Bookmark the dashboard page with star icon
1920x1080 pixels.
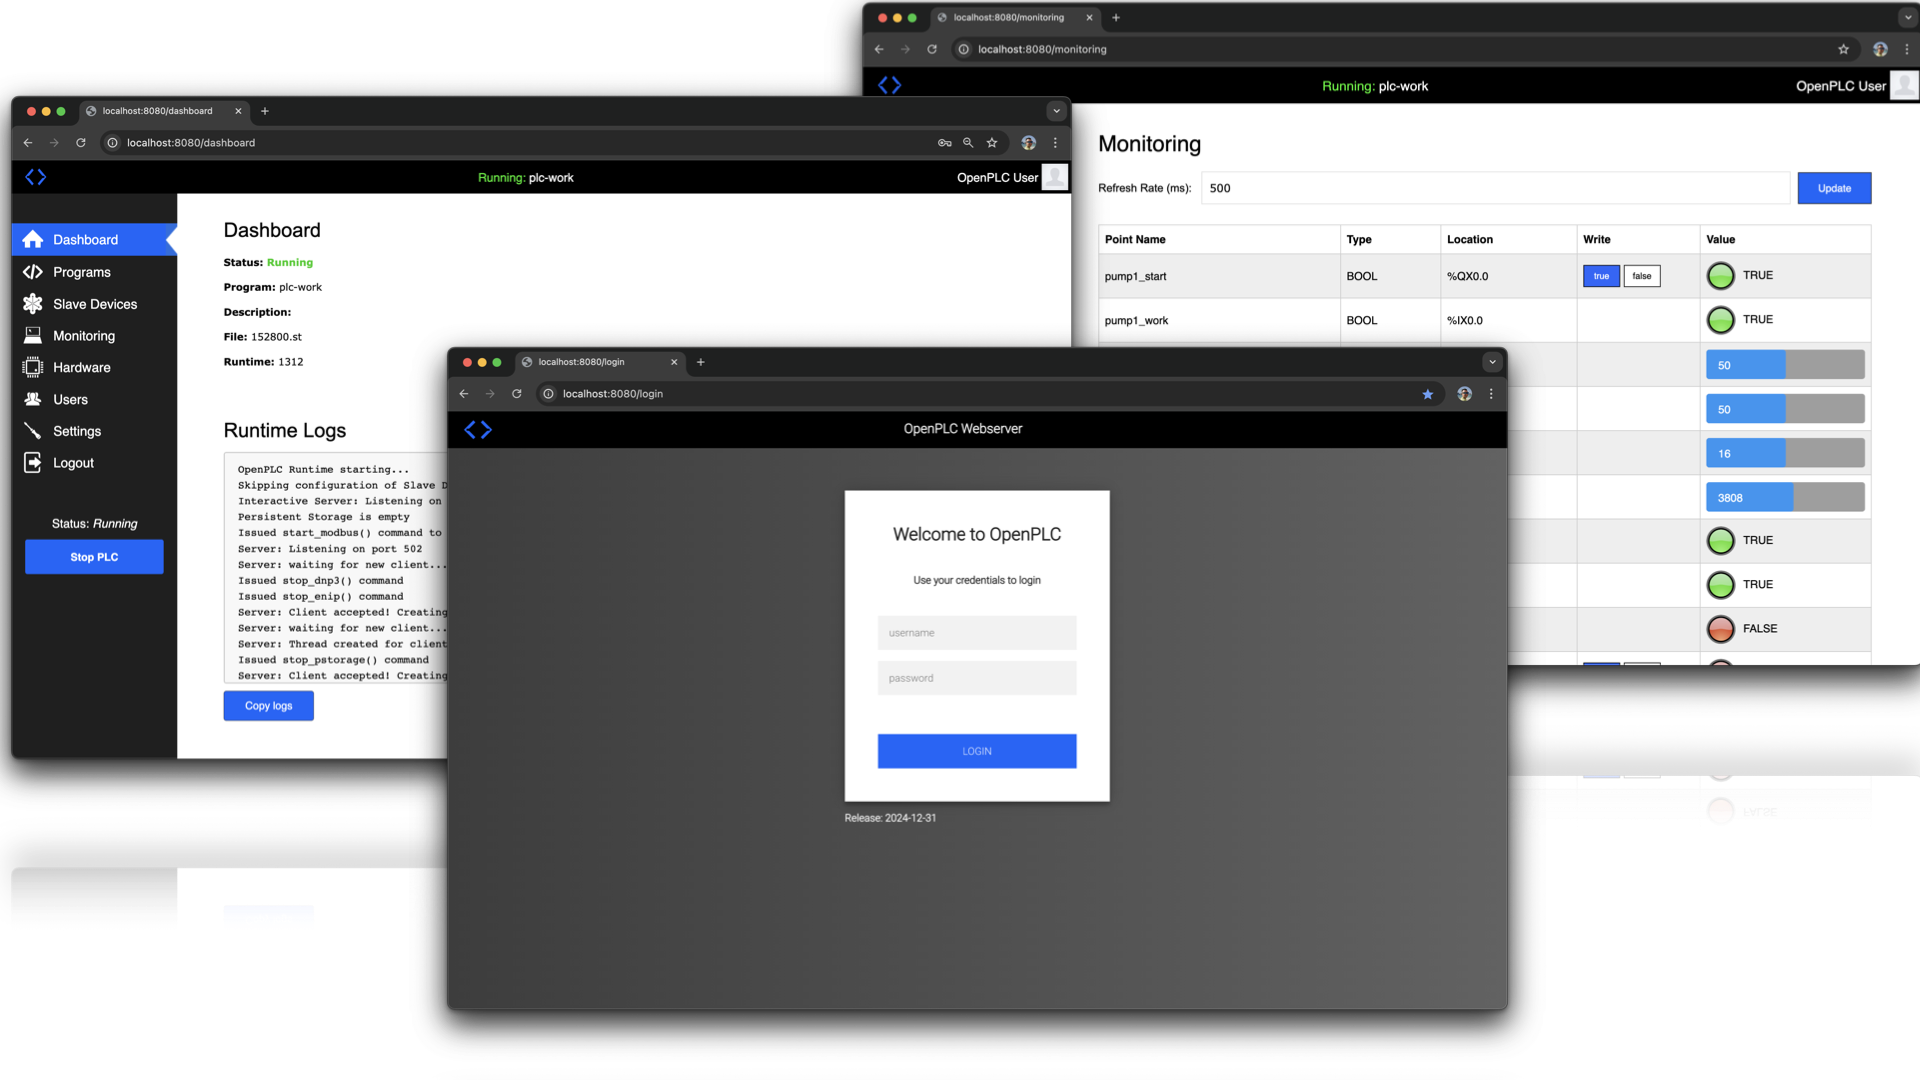click(992, 143)
